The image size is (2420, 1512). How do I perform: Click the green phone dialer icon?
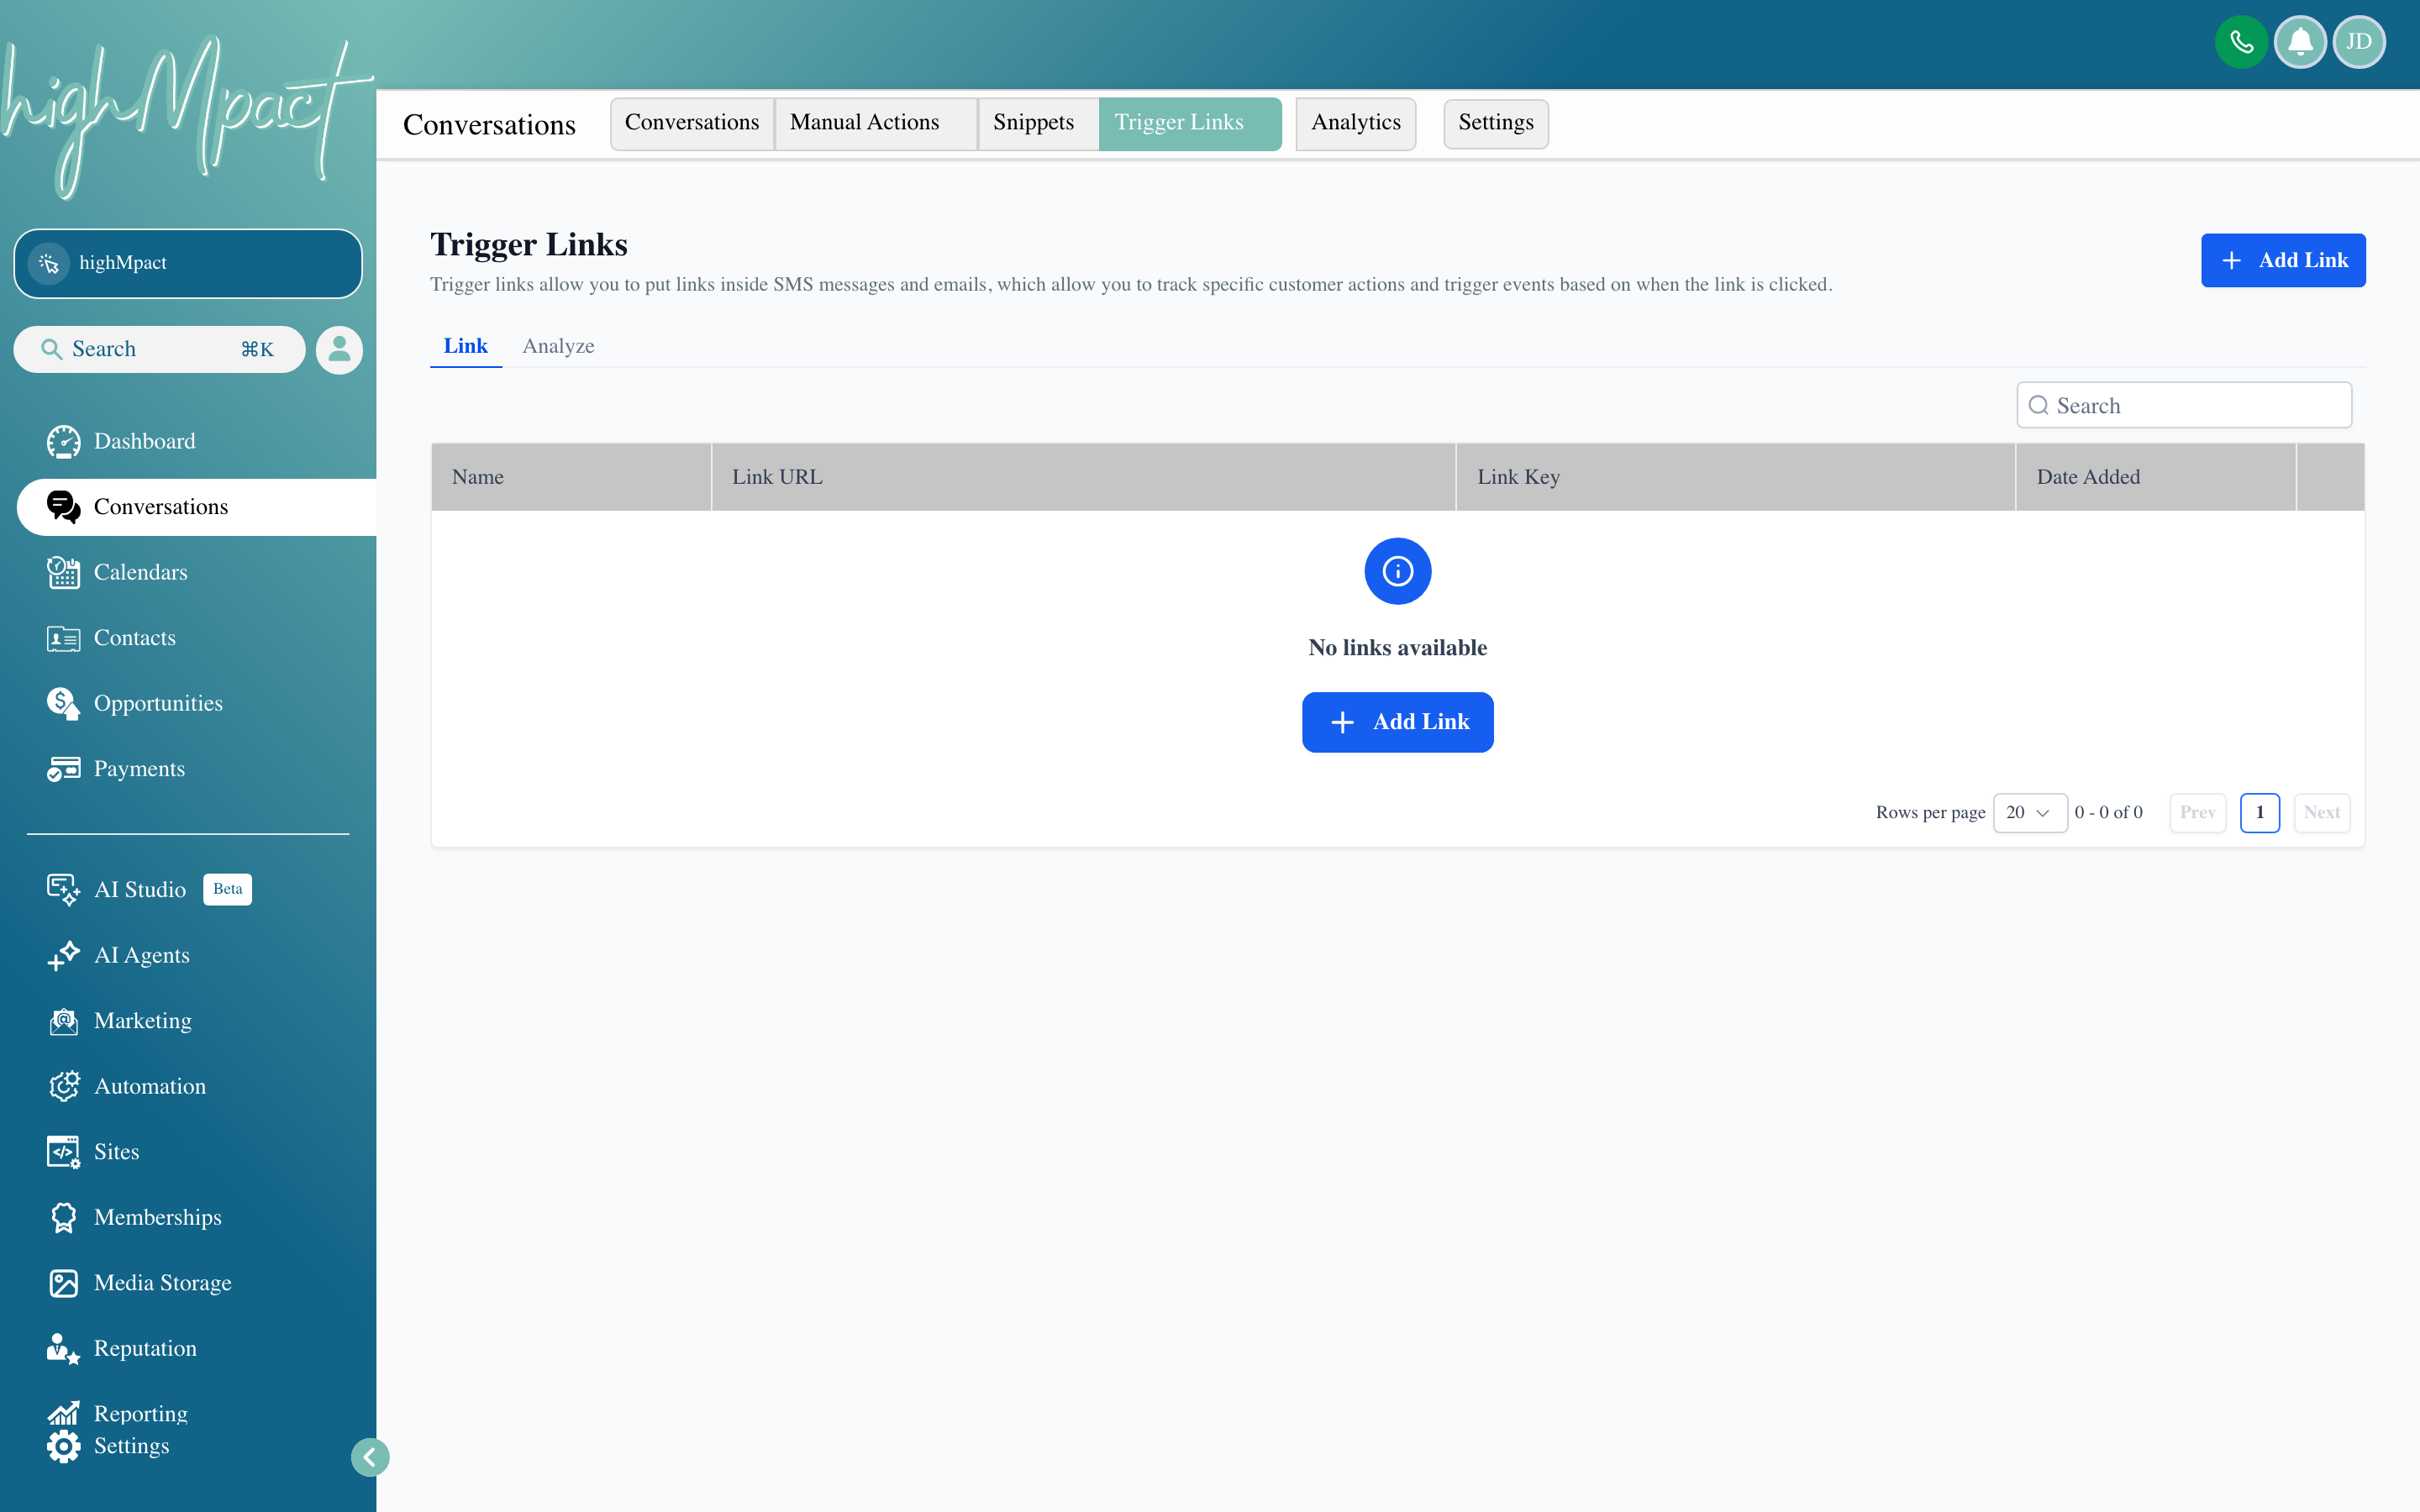tap(2240, 42)
